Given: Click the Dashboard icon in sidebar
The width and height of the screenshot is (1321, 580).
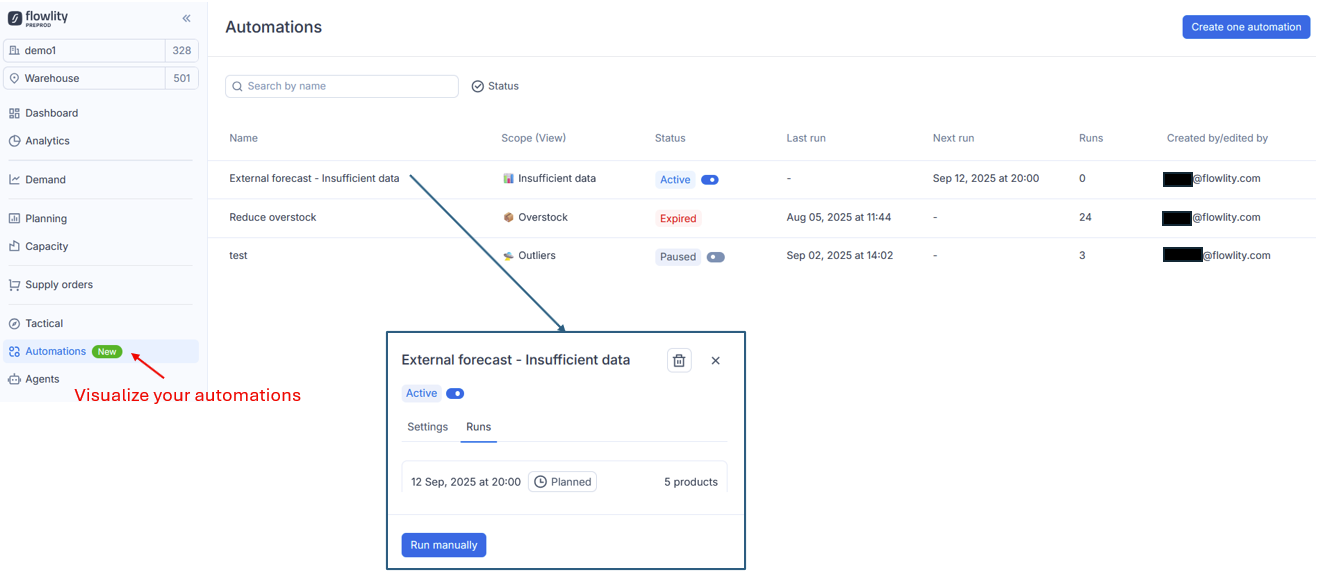Looking at the screenshot, I should pyautogui.click(x=15, y=114).
